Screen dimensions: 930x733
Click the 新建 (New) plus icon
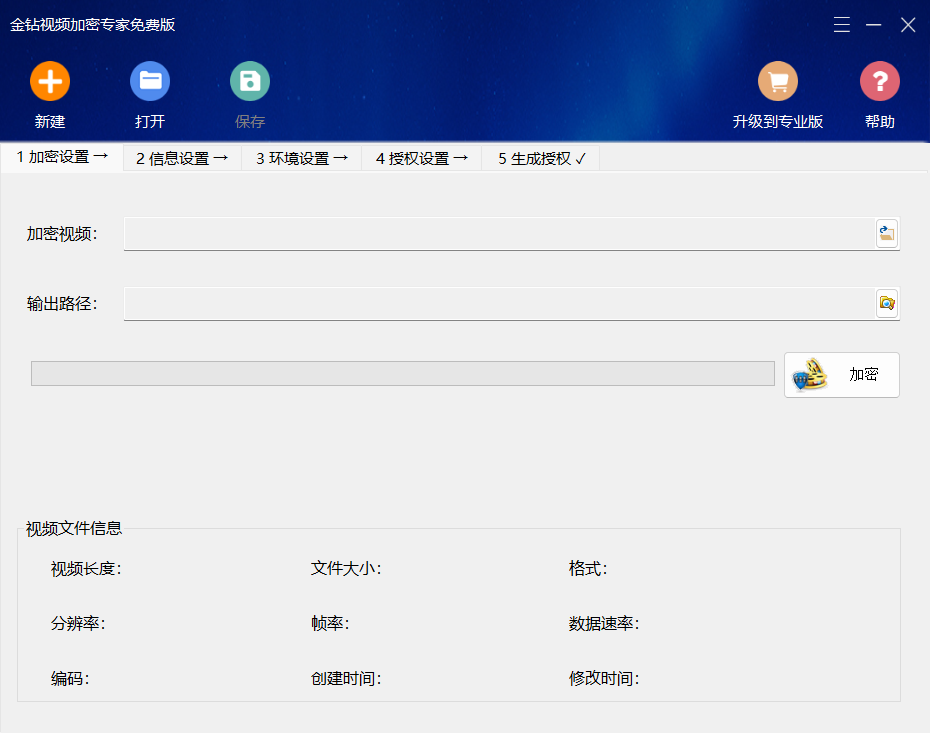click(50, 81)
